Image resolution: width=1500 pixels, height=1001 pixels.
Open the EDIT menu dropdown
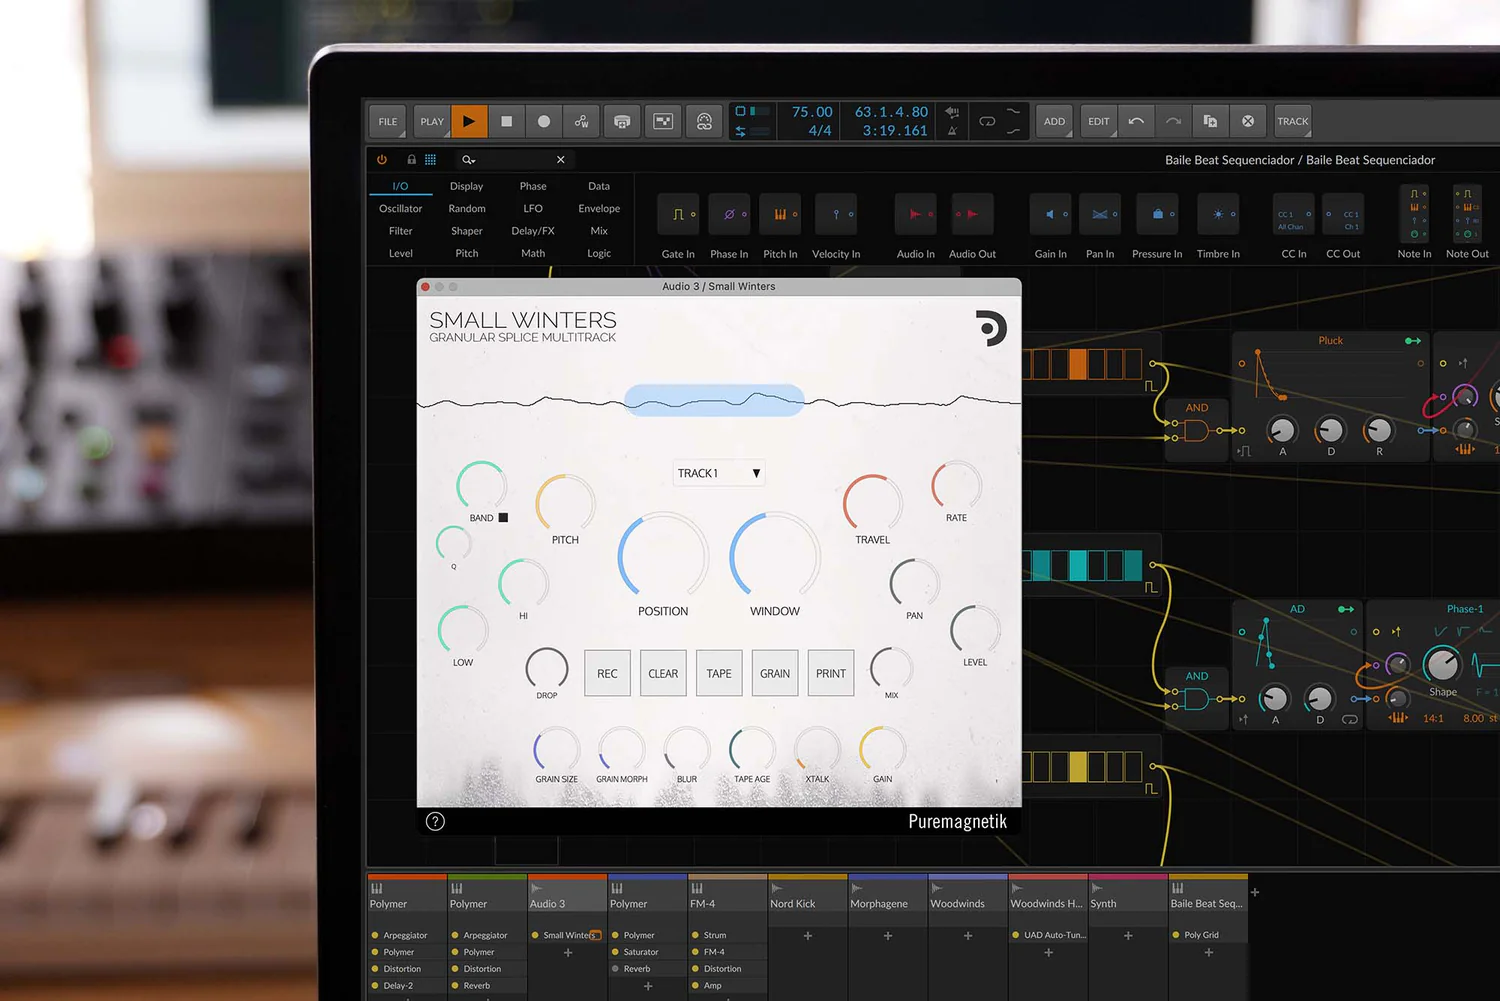(x=1099, y=121)
